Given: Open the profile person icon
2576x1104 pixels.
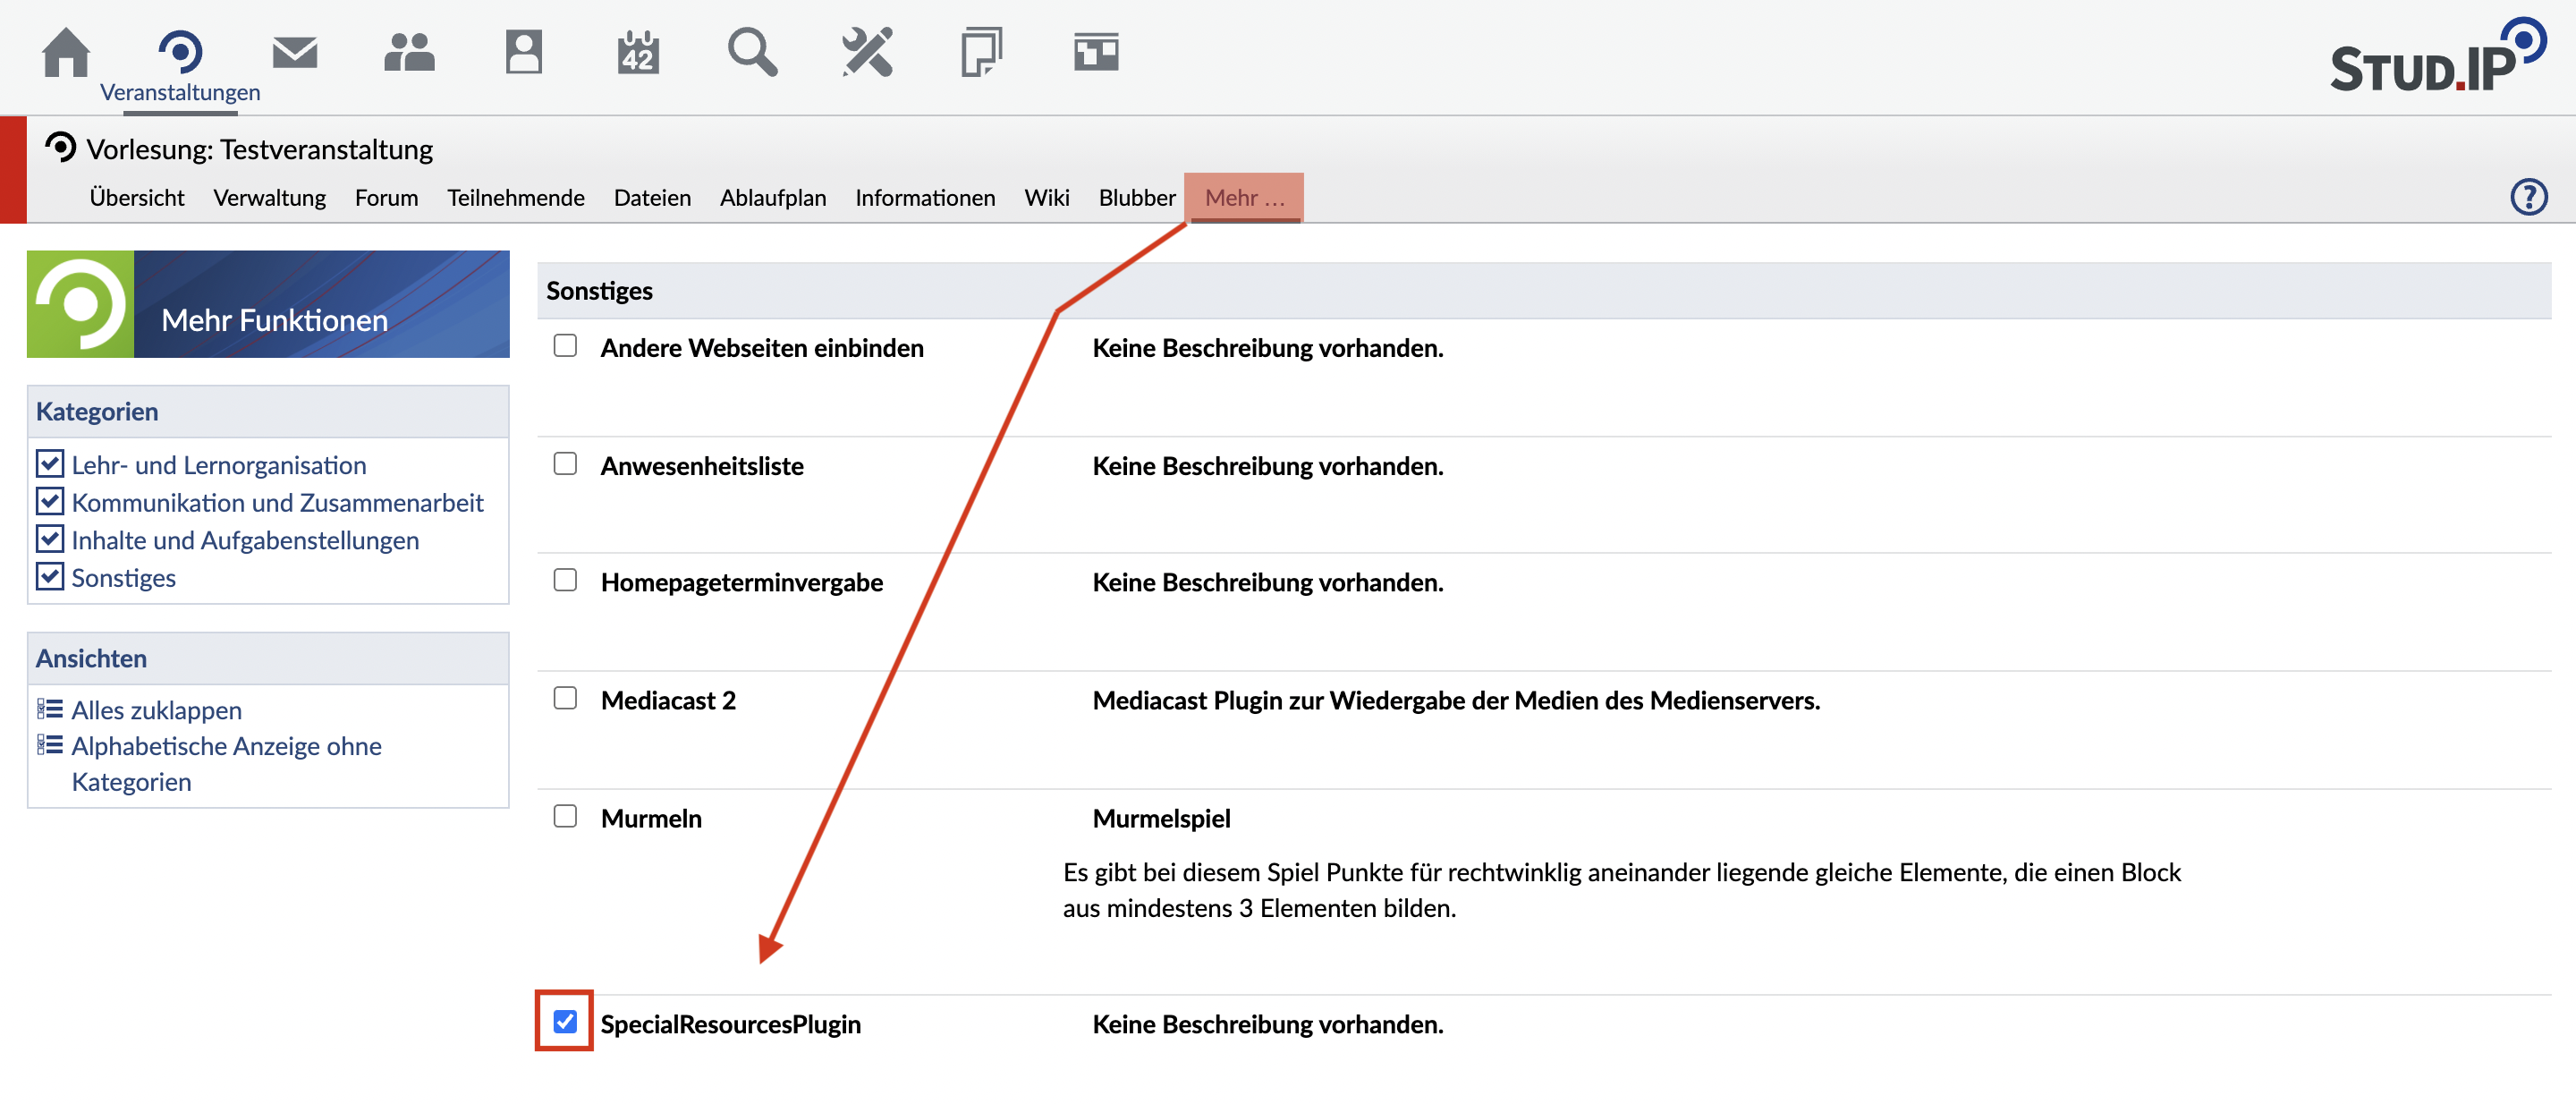Looking at the screenshot, I should (523, 52).
